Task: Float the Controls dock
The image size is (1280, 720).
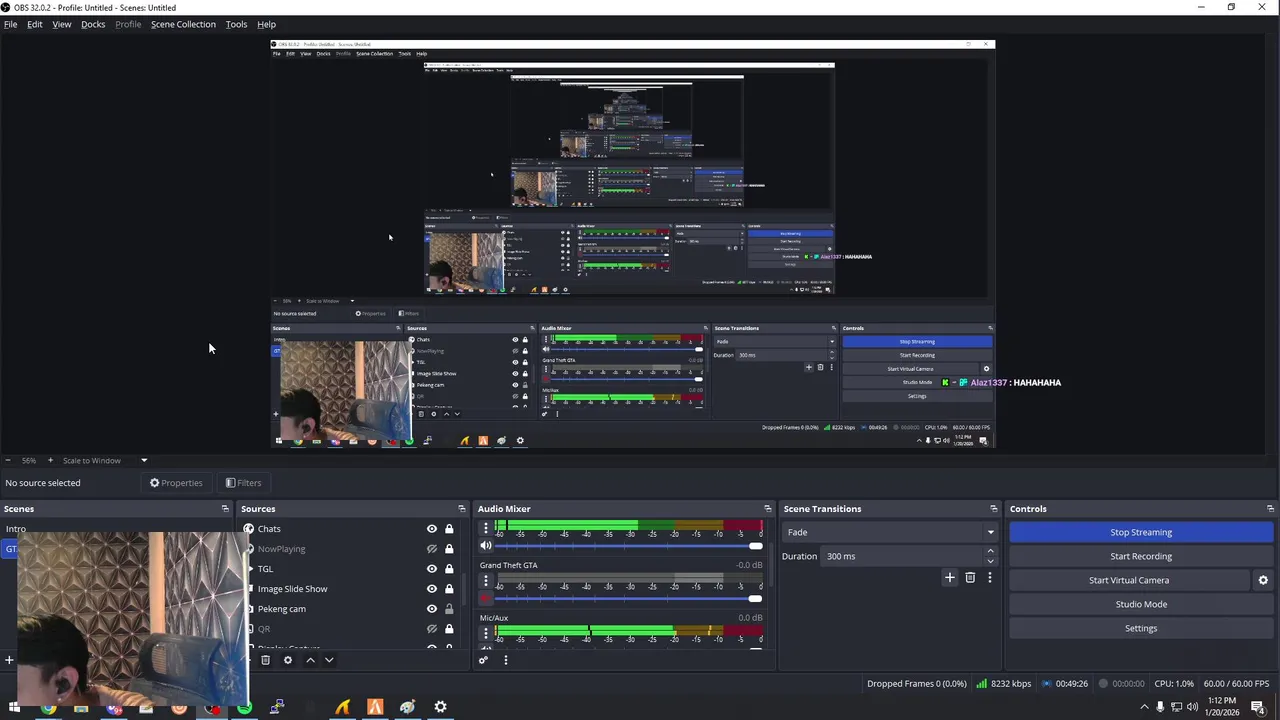Action: click(x=1271, y=509)
